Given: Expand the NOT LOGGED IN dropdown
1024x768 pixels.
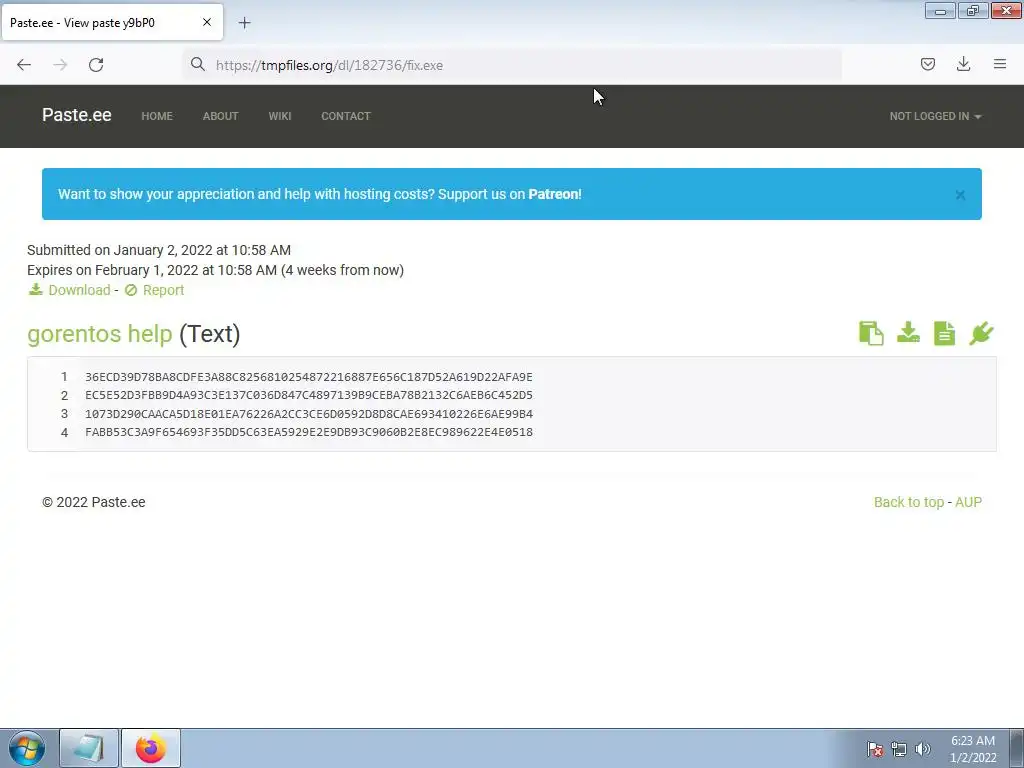Looking at the screenshot, I should (x=935, y=116).
